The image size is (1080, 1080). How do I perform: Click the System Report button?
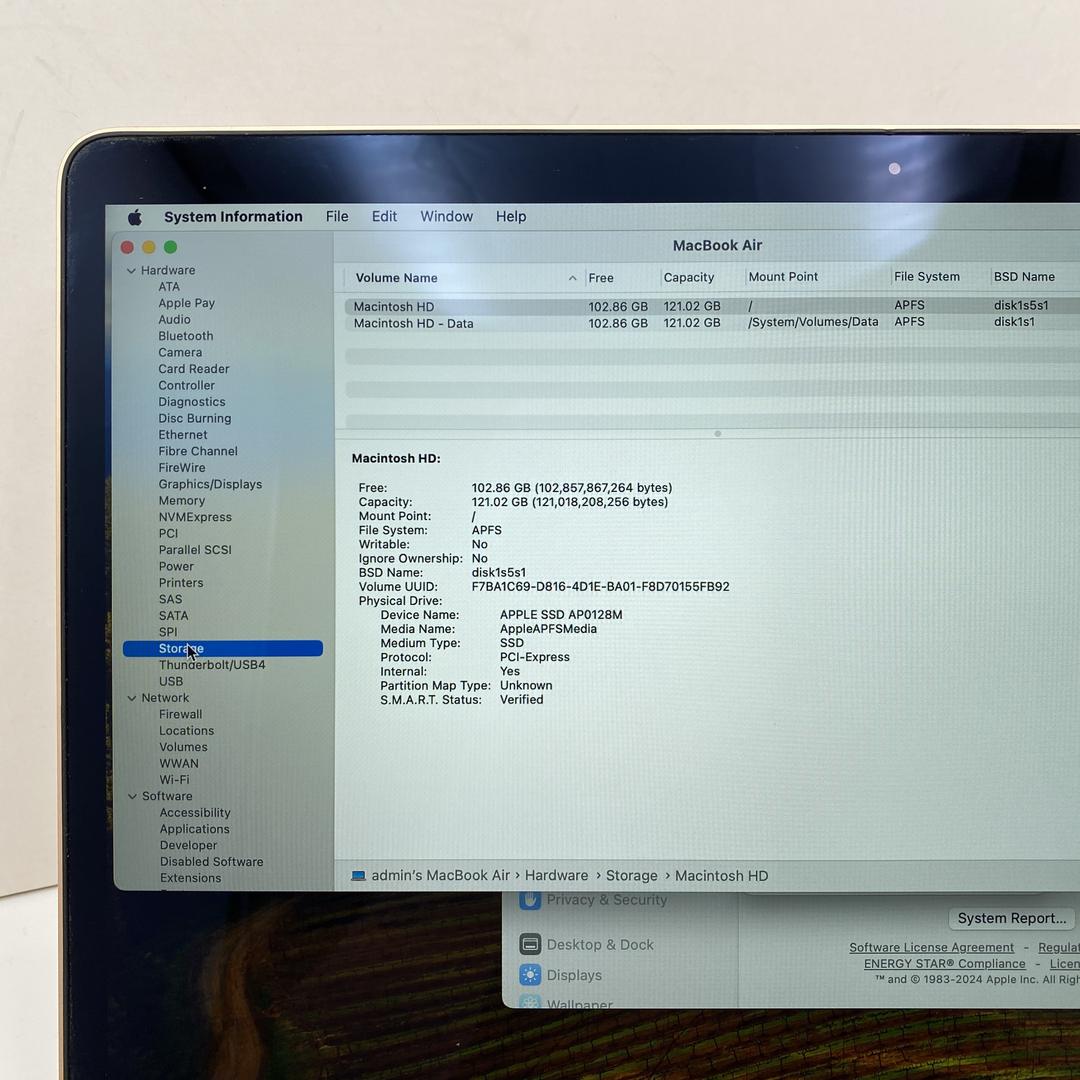tap(1011, 918)
